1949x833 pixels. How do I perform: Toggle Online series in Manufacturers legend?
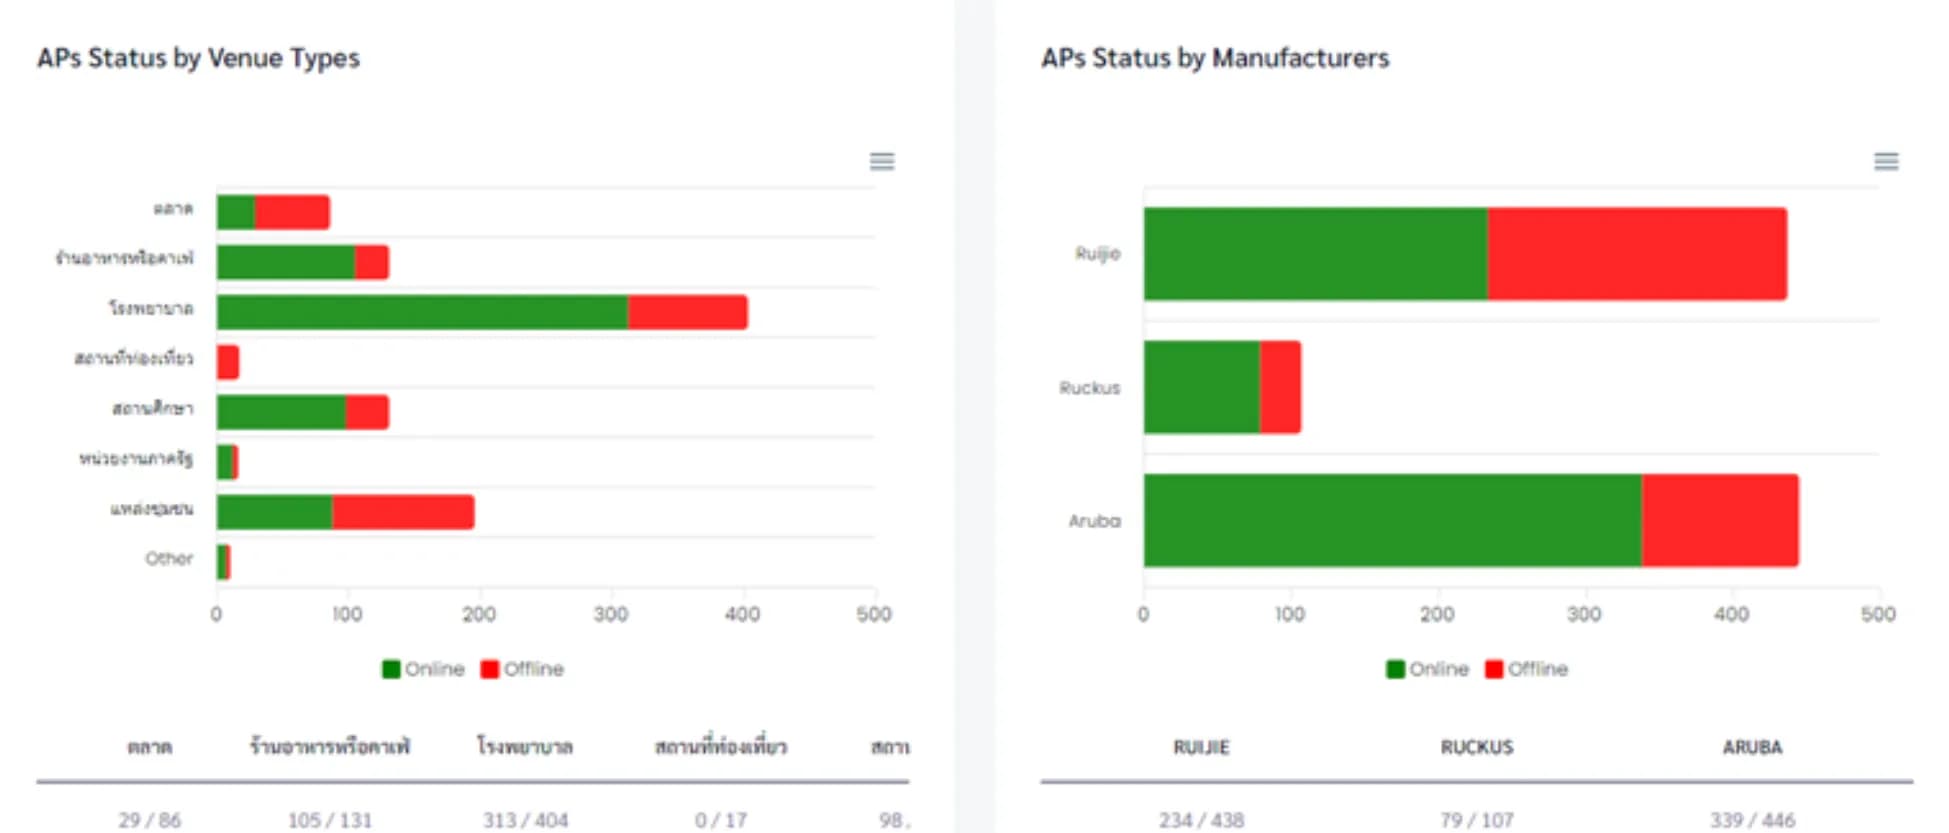[x=1428, y=669]
